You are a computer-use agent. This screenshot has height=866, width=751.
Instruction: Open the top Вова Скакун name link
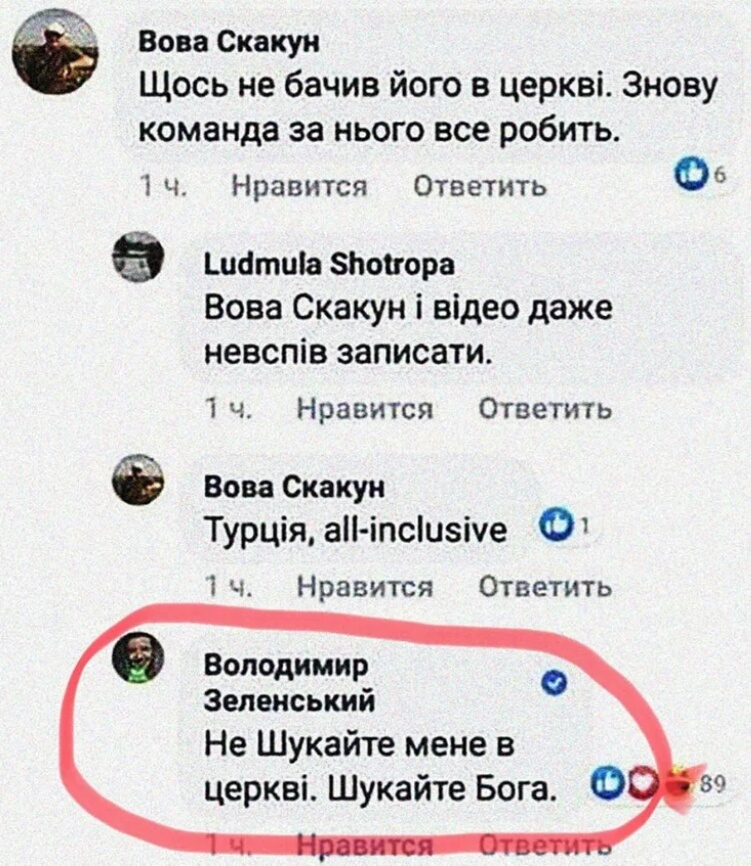228,42
